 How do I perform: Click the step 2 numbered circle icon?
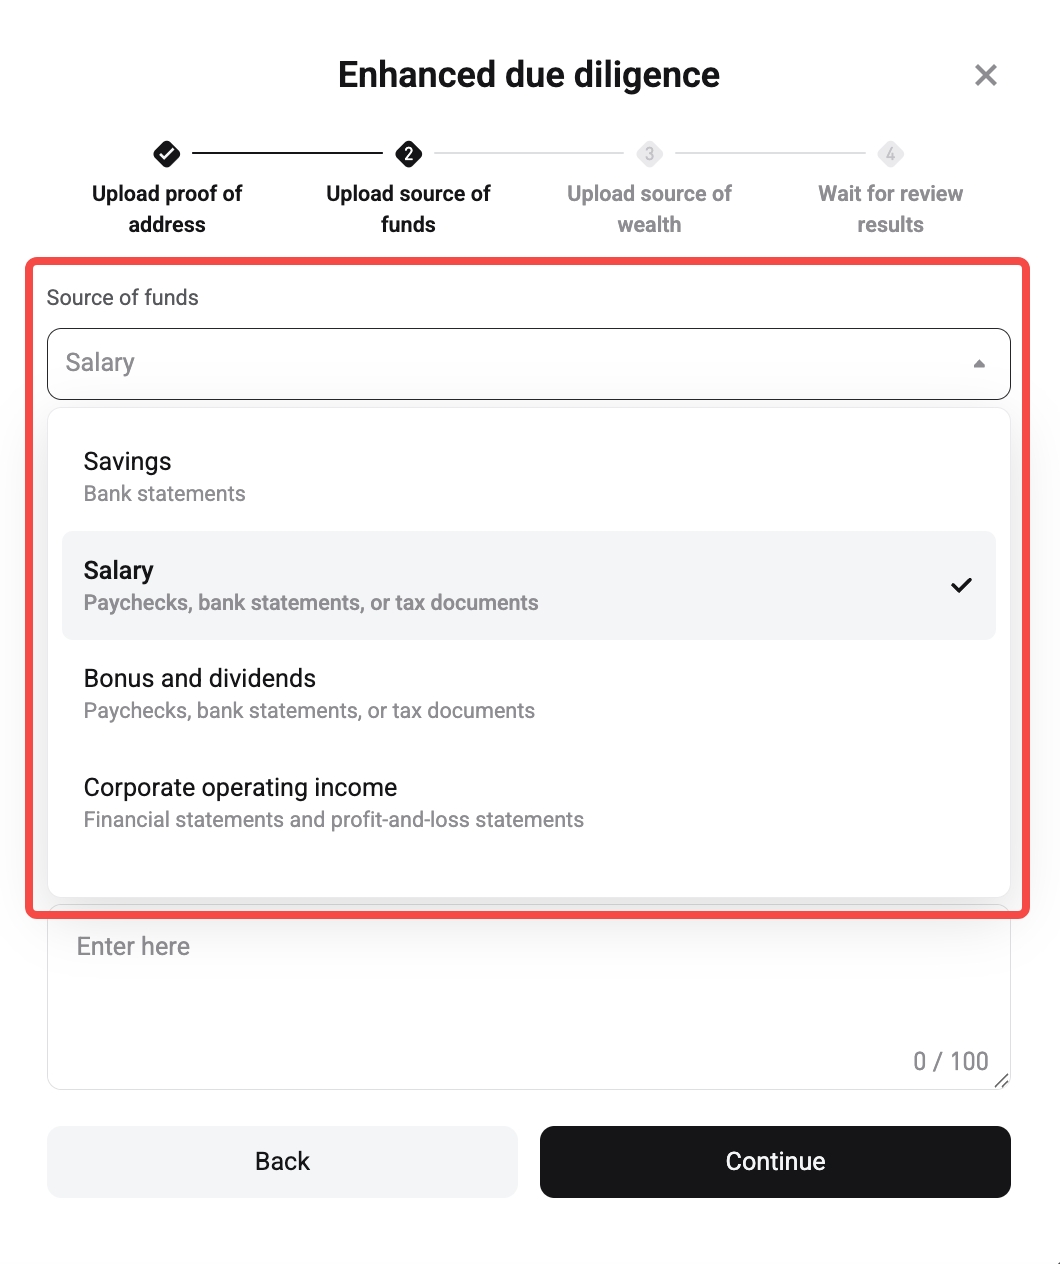tap(408, 154)
